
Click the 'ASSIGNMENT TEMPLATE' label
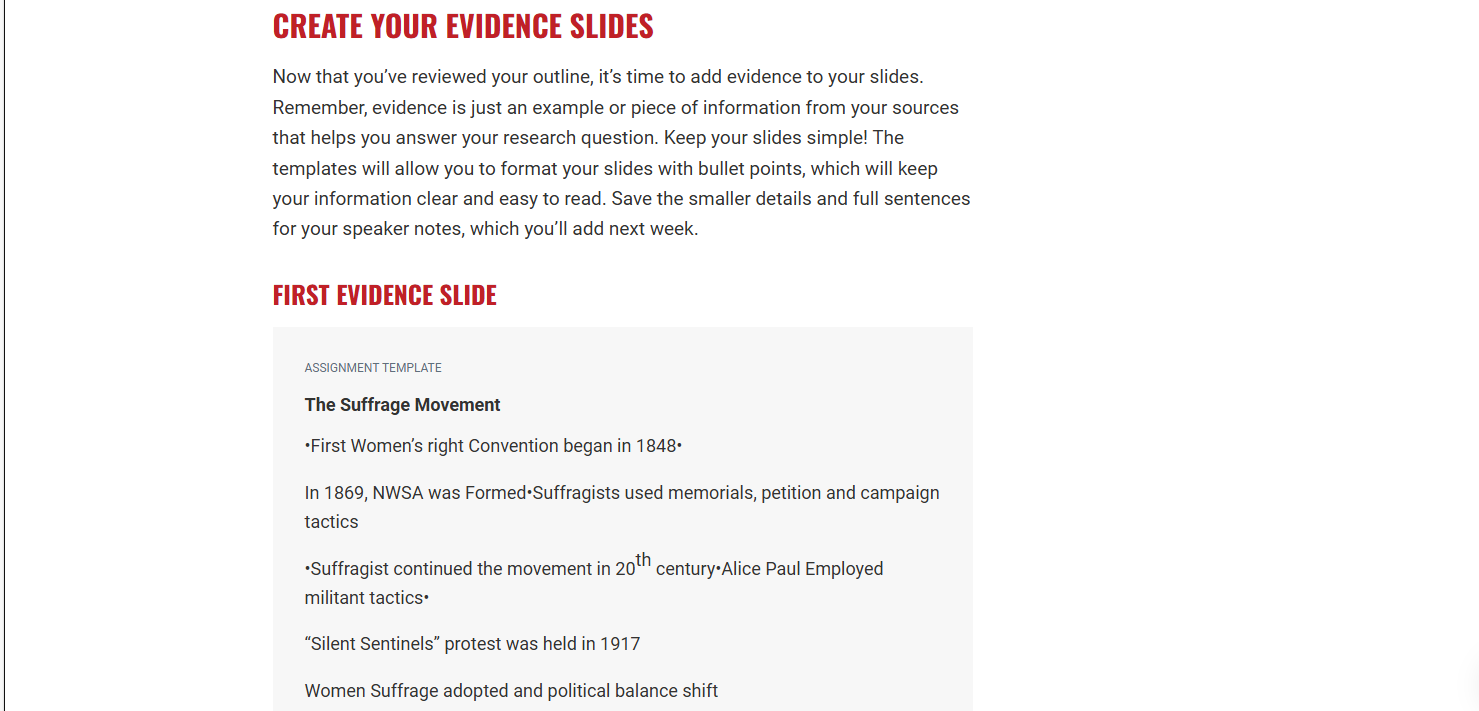tap(373, 368)
